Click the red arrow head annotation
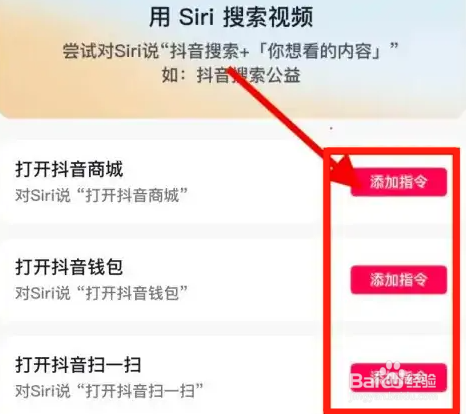Screen dimensions: 466x414 coord(345,173)
